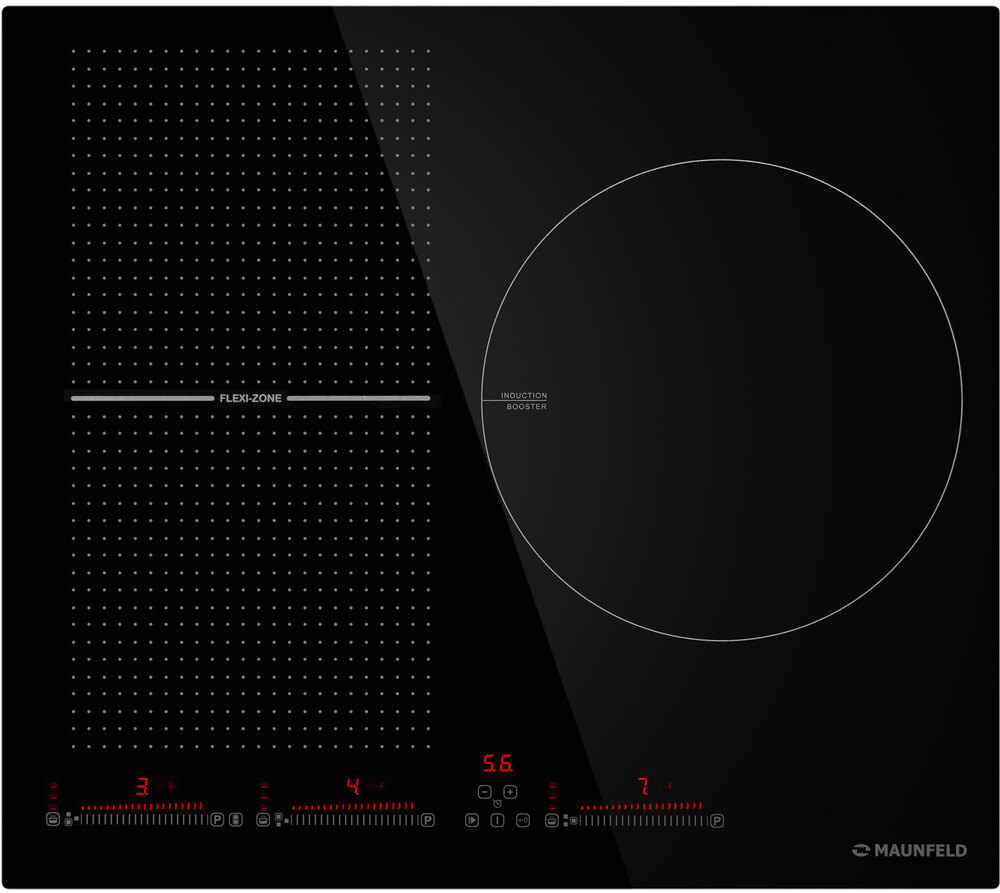The height and width of the screenshot is (893, 1000).
Task: Tap the INDUCTION BOOSTER label
Action: point(525,402)
